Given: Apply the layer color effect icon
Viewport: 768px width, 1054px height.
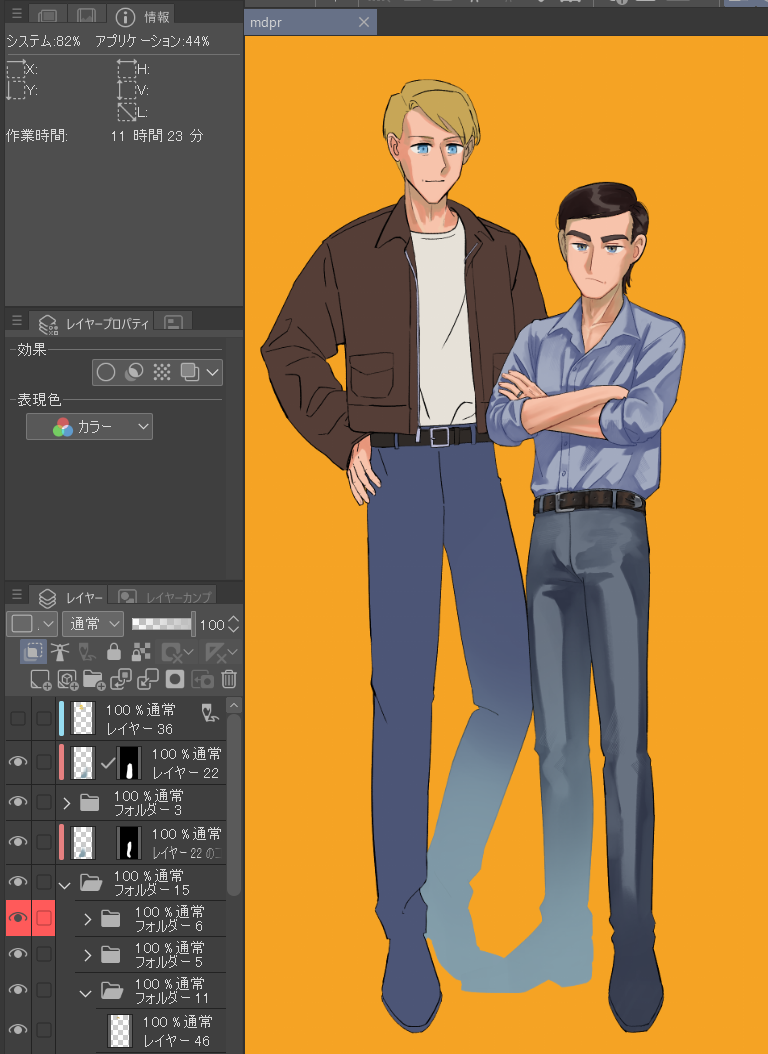Looking at the screenshot, I should (190, 372).
